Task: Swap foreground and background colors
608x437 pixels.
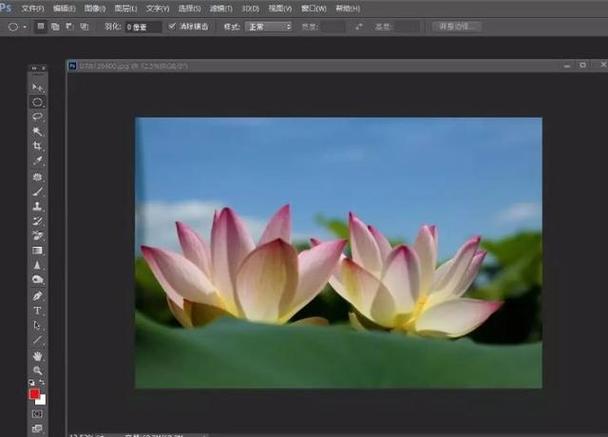Action: pyautogui.click(x=43, y=382)
